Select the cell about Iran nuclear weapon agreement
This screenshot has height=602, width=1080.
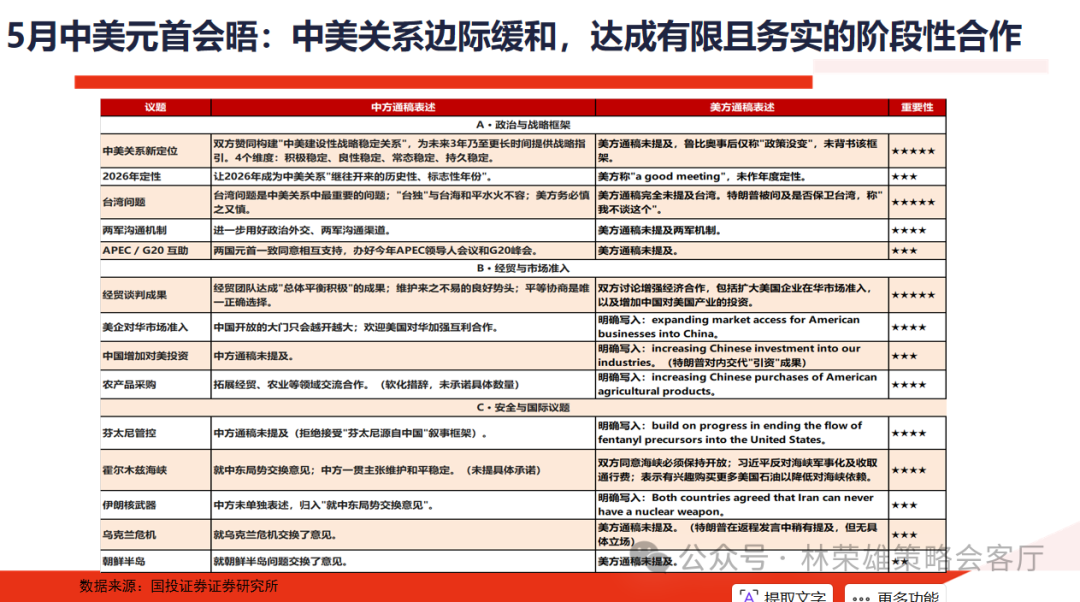[742, 505]
